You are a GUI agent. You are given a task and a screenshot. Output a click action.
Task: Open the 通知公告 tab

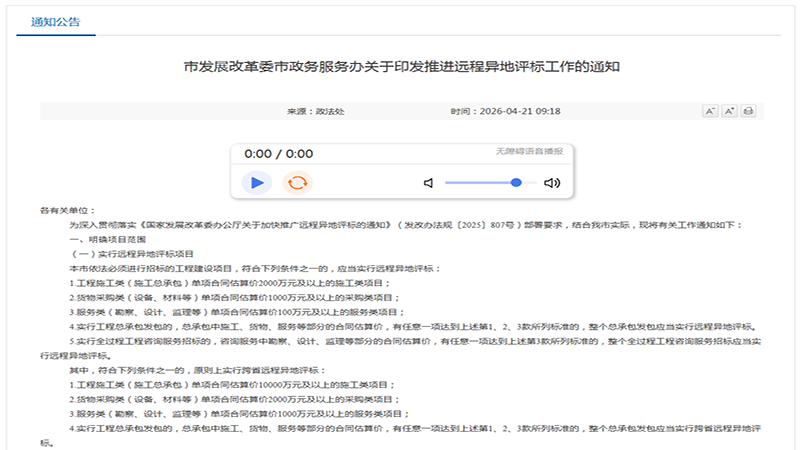56,22
